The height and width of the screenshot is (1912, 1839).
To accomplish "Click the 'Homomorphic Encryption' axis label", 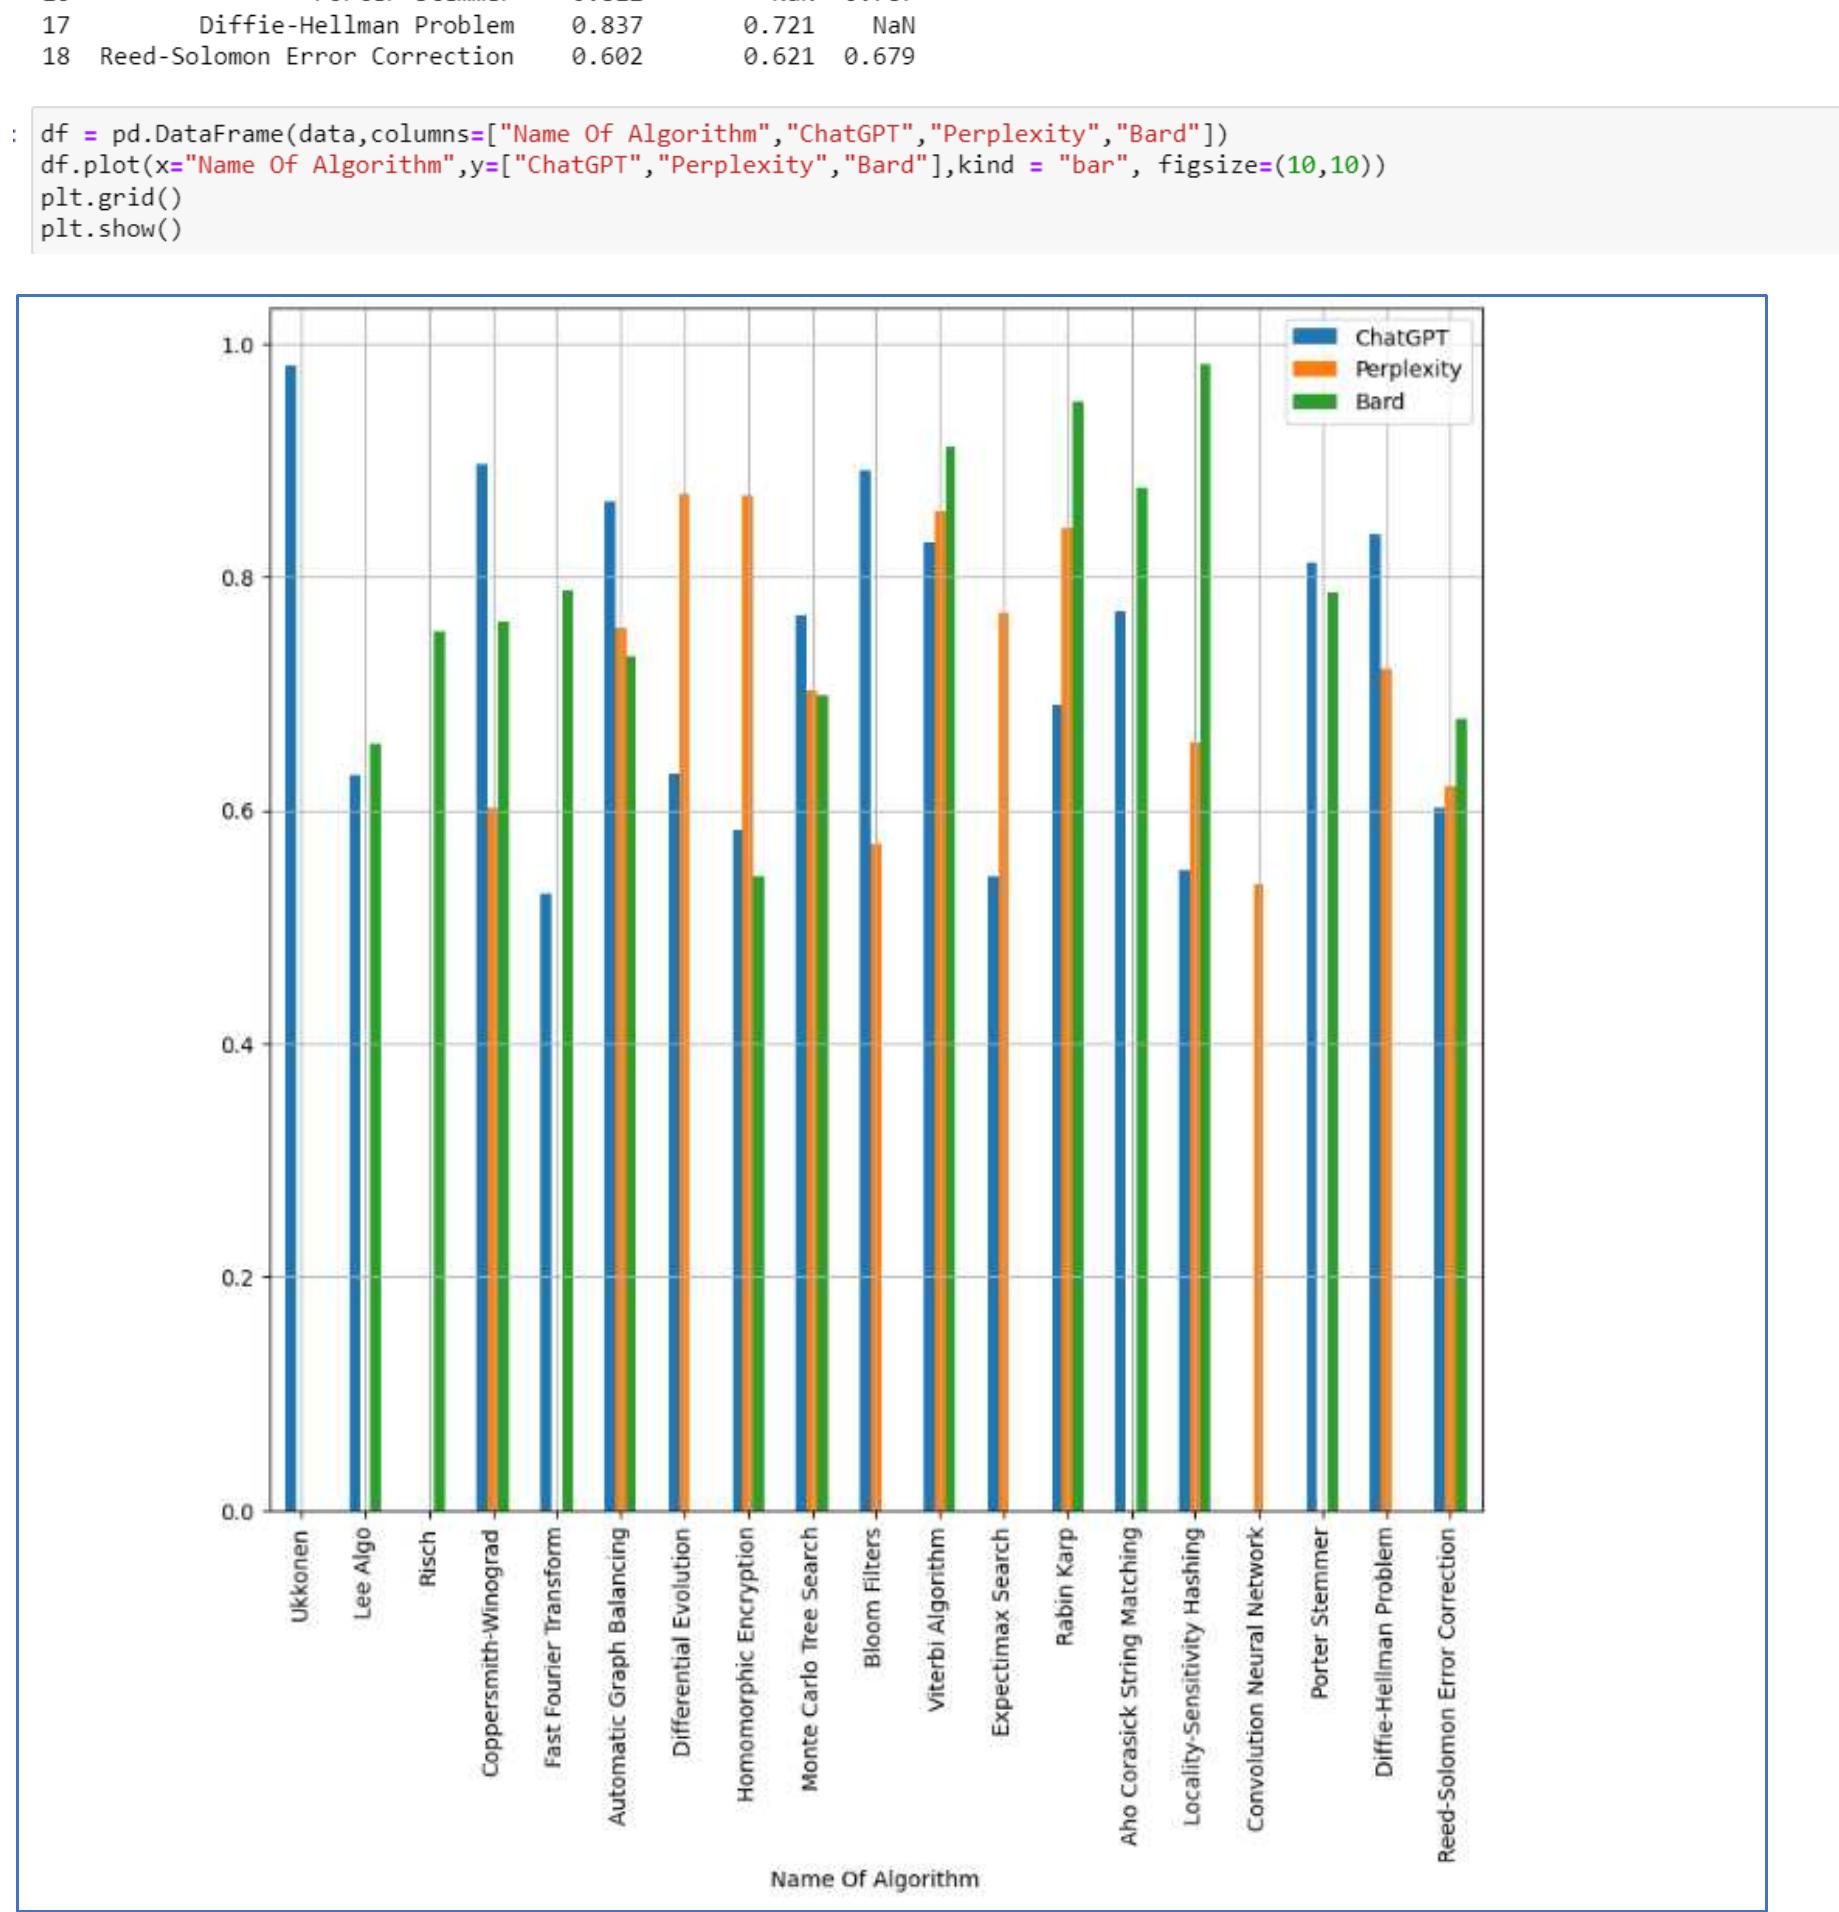I will [746, 1666].
